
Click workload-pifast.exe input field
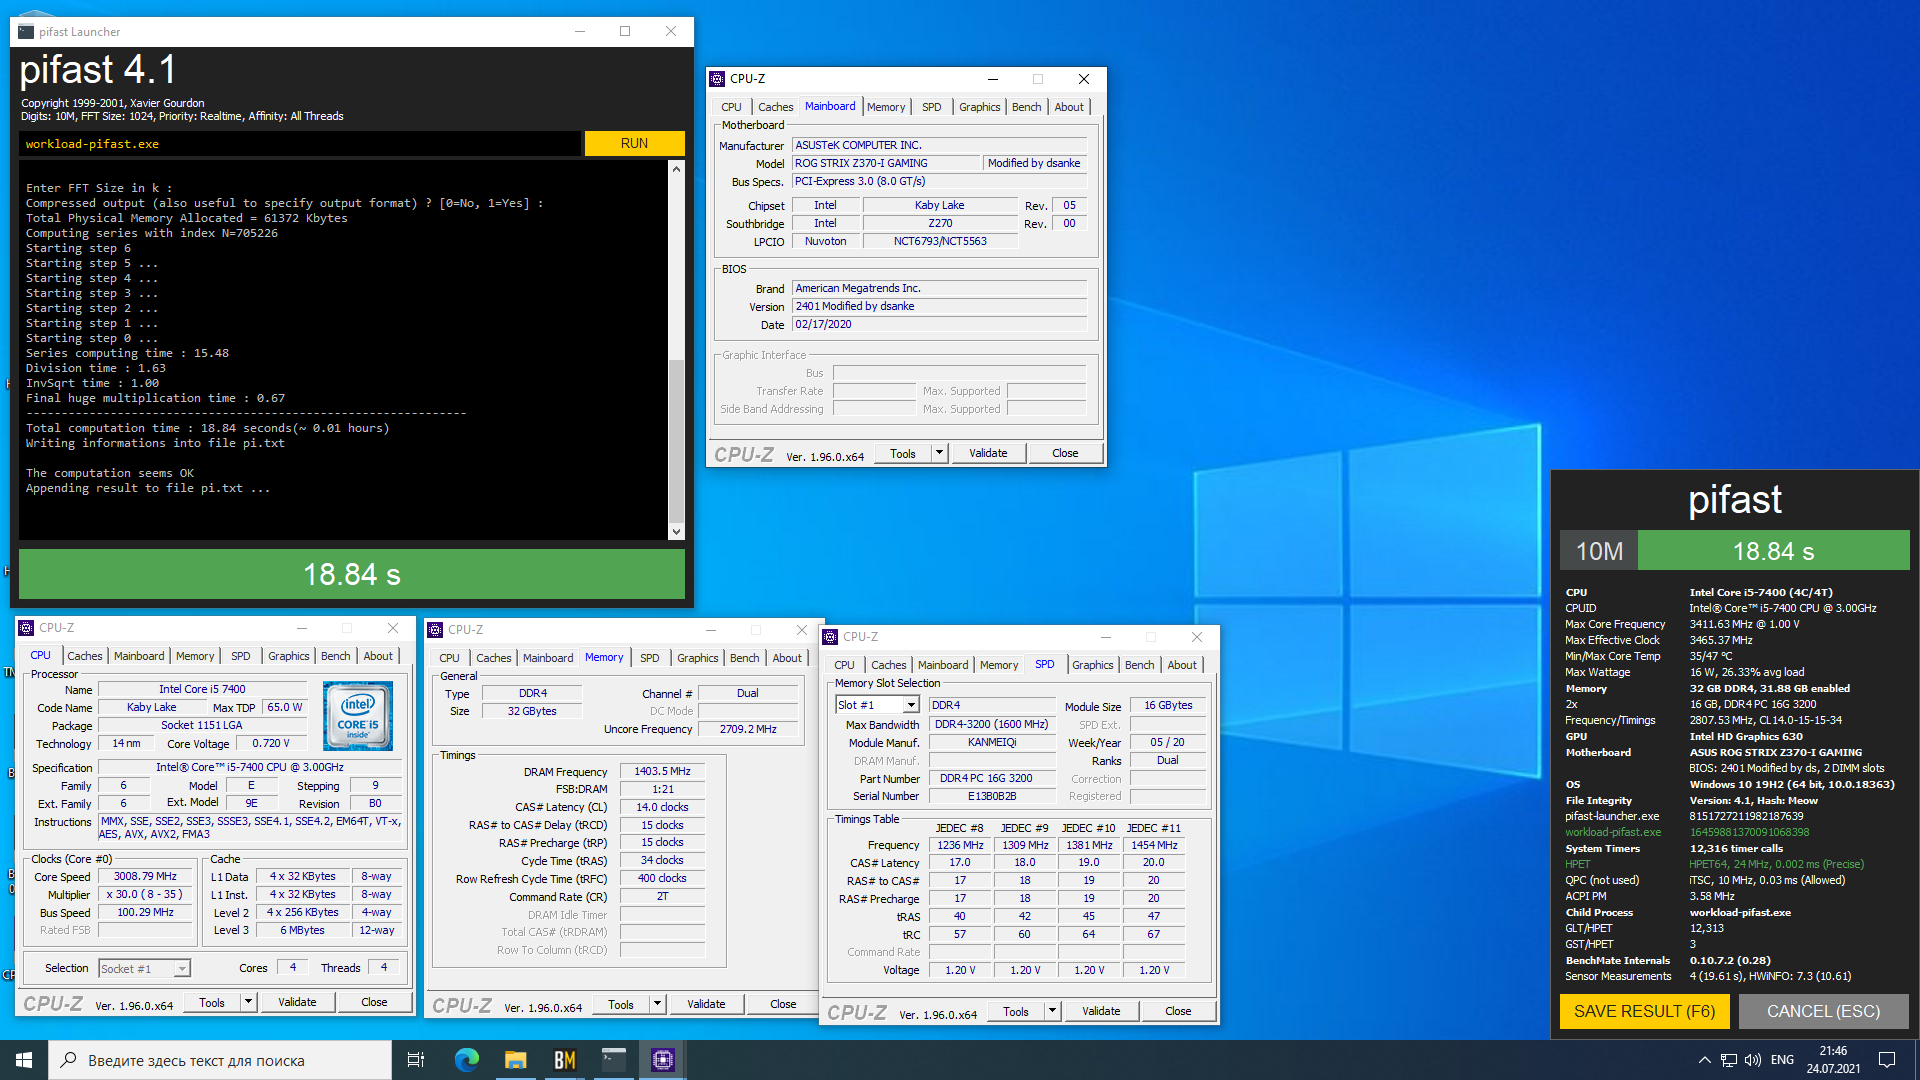pyautogui.click(x=300, y=144)
